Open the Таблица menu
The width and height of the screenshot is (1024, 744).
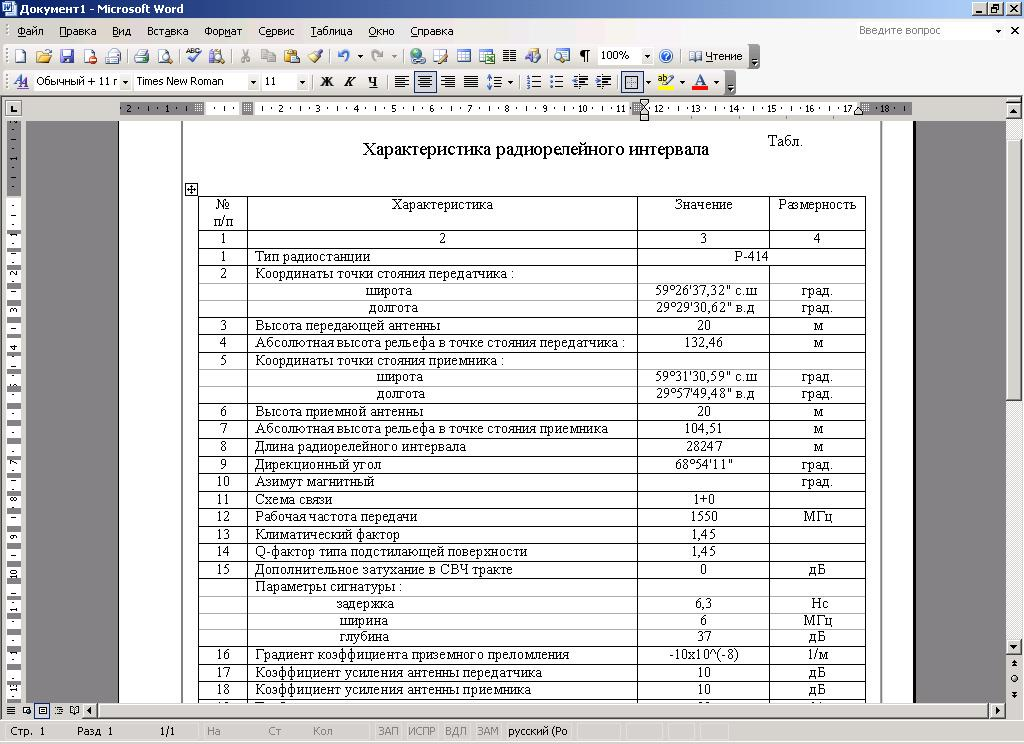pyautogui.click(x=331, y=31)
